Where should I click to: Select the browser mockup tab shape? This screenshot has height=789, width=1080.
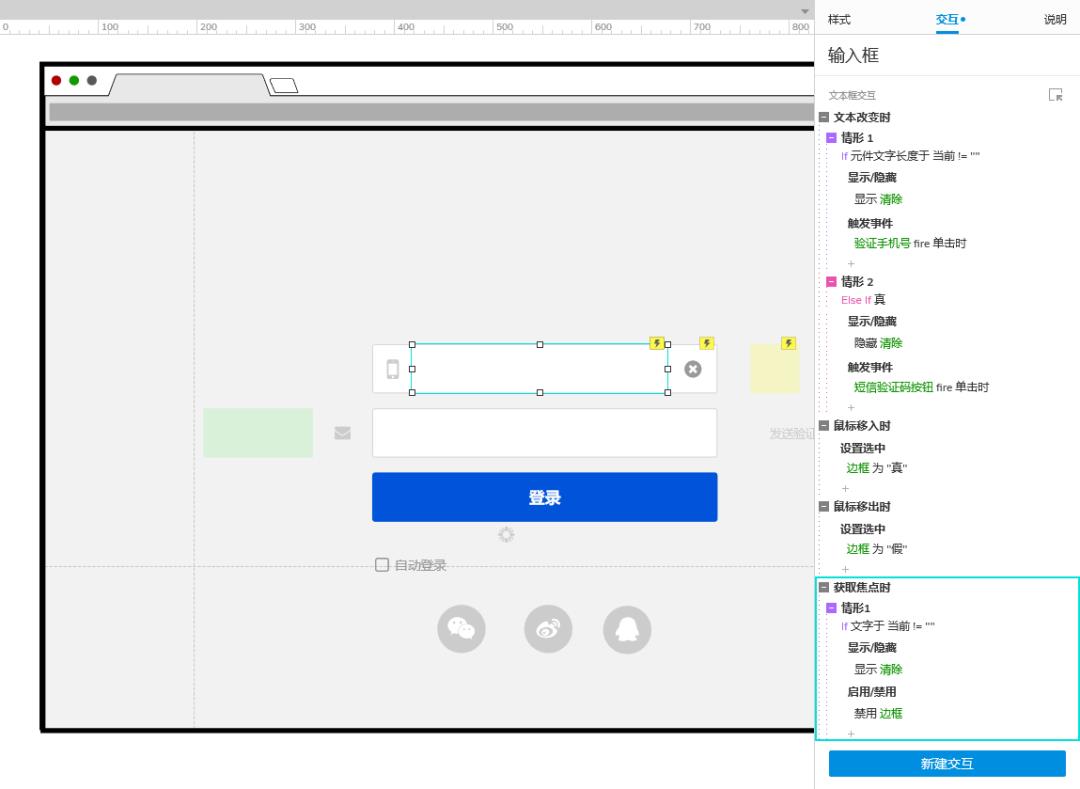189,85
